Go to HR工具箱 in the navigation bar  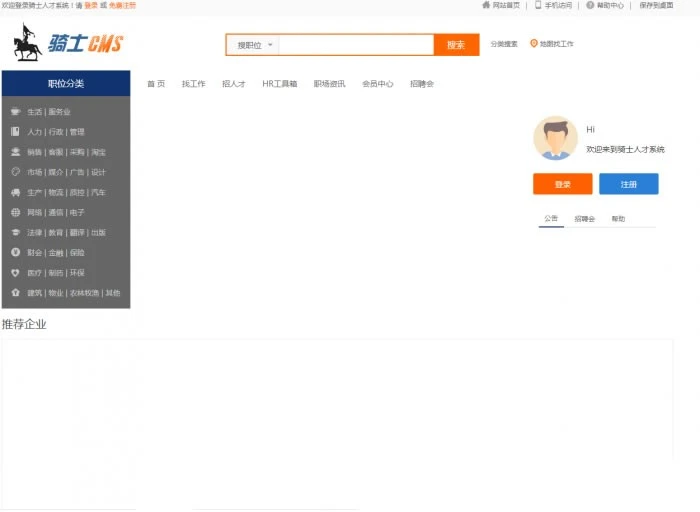pyautogui.click(x=279, y=84)
